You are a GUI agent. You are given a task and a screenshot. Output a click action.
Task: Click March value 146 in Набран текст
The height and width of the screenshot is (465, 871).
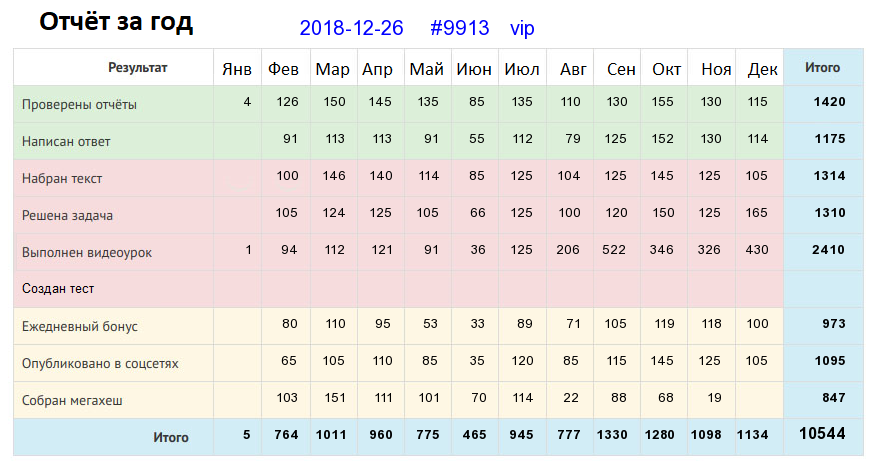coord(334,176)
